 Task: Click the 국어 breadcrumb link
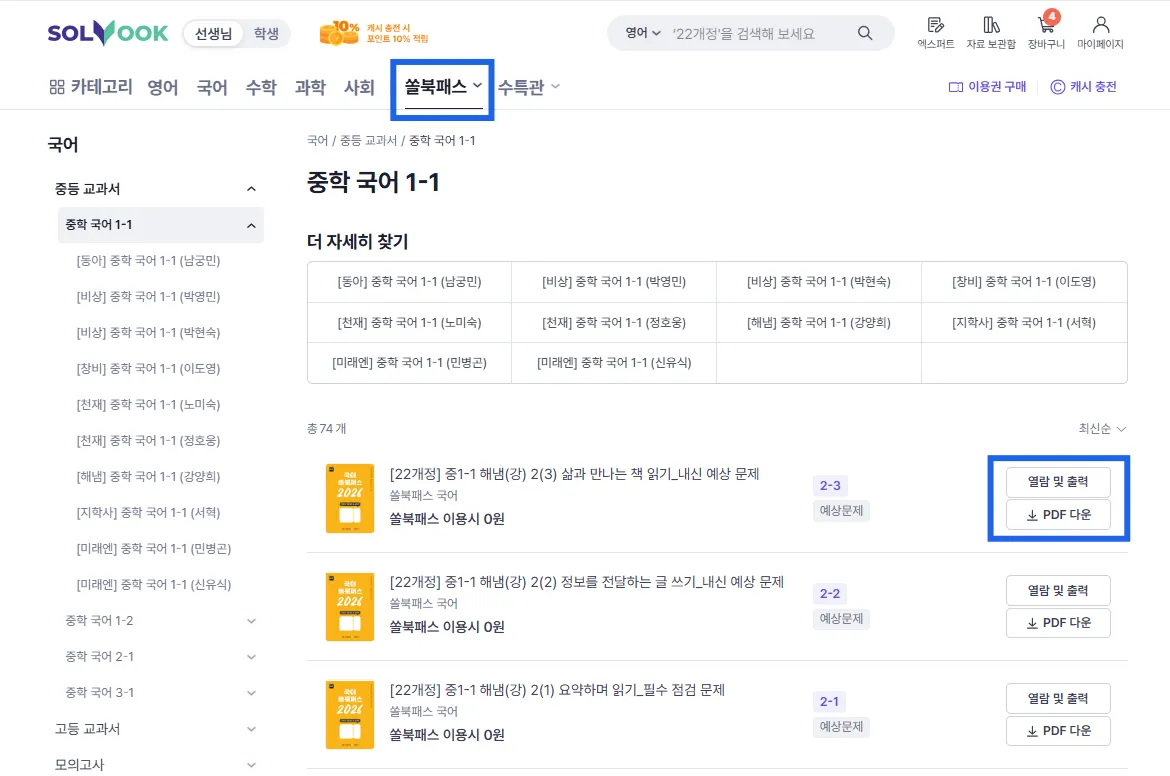(317, 140)
